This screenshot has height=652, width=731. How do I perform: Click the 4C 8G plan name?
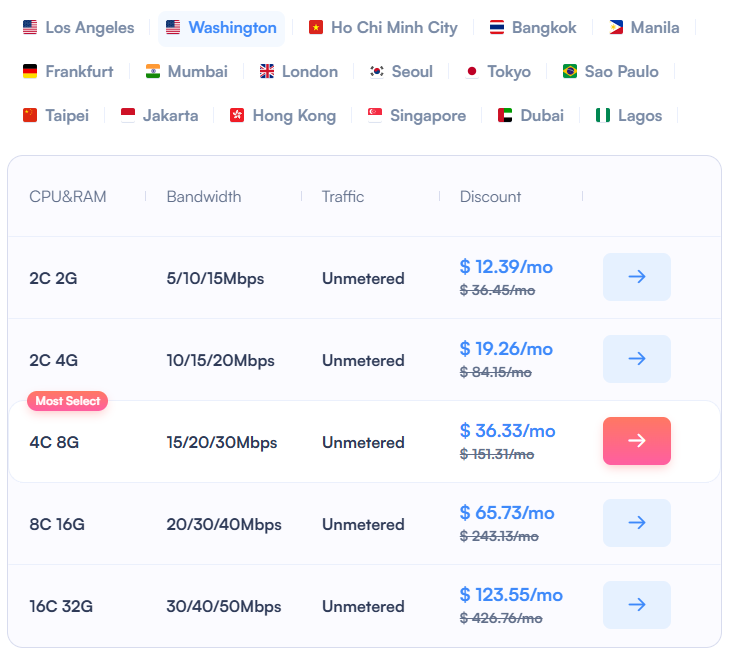click(x=54, y=443)
